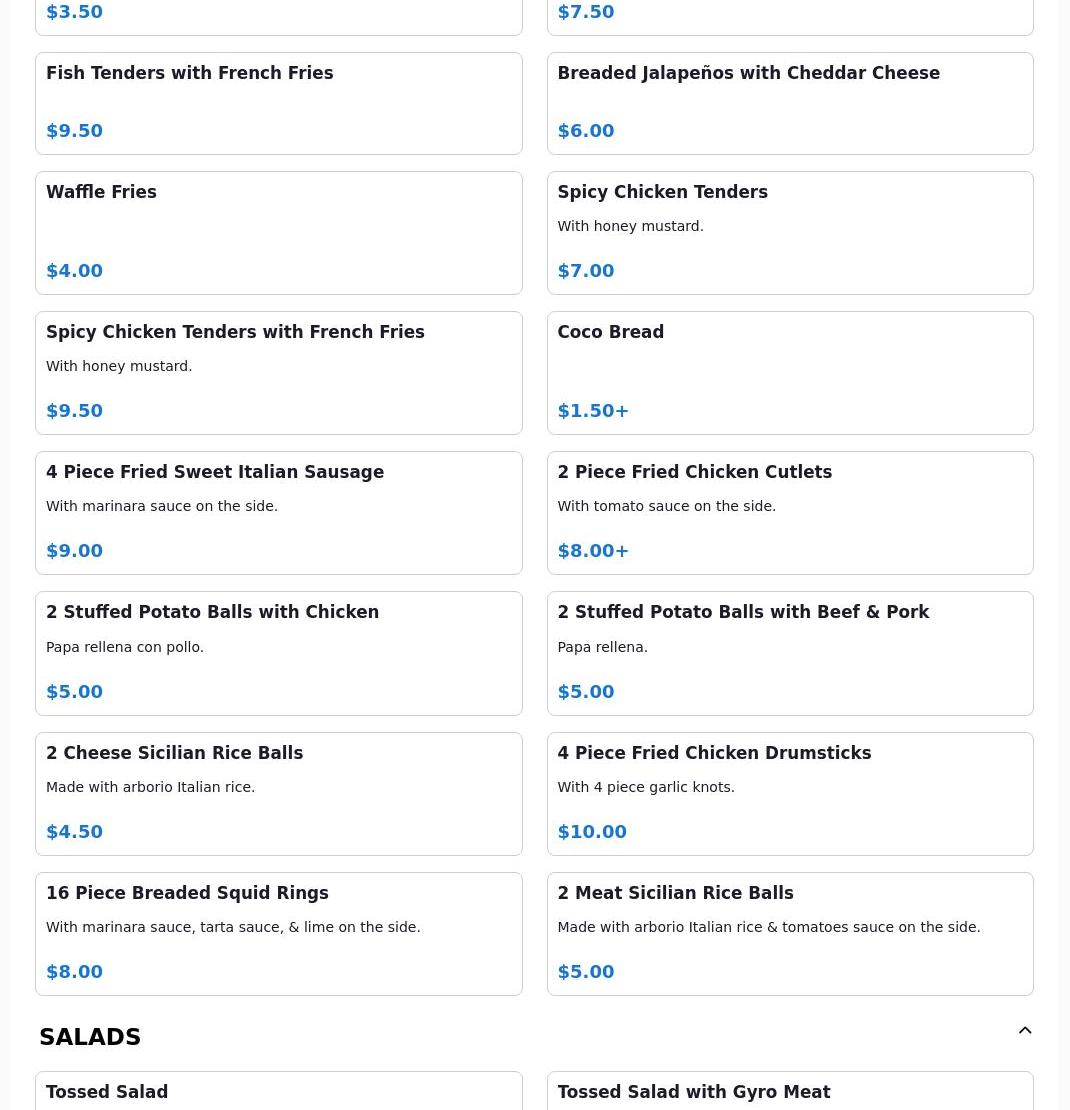This screenshot has width=1070, height=1110.
Task: Open Fish Tenders with French Fries item
Action: 278,103
